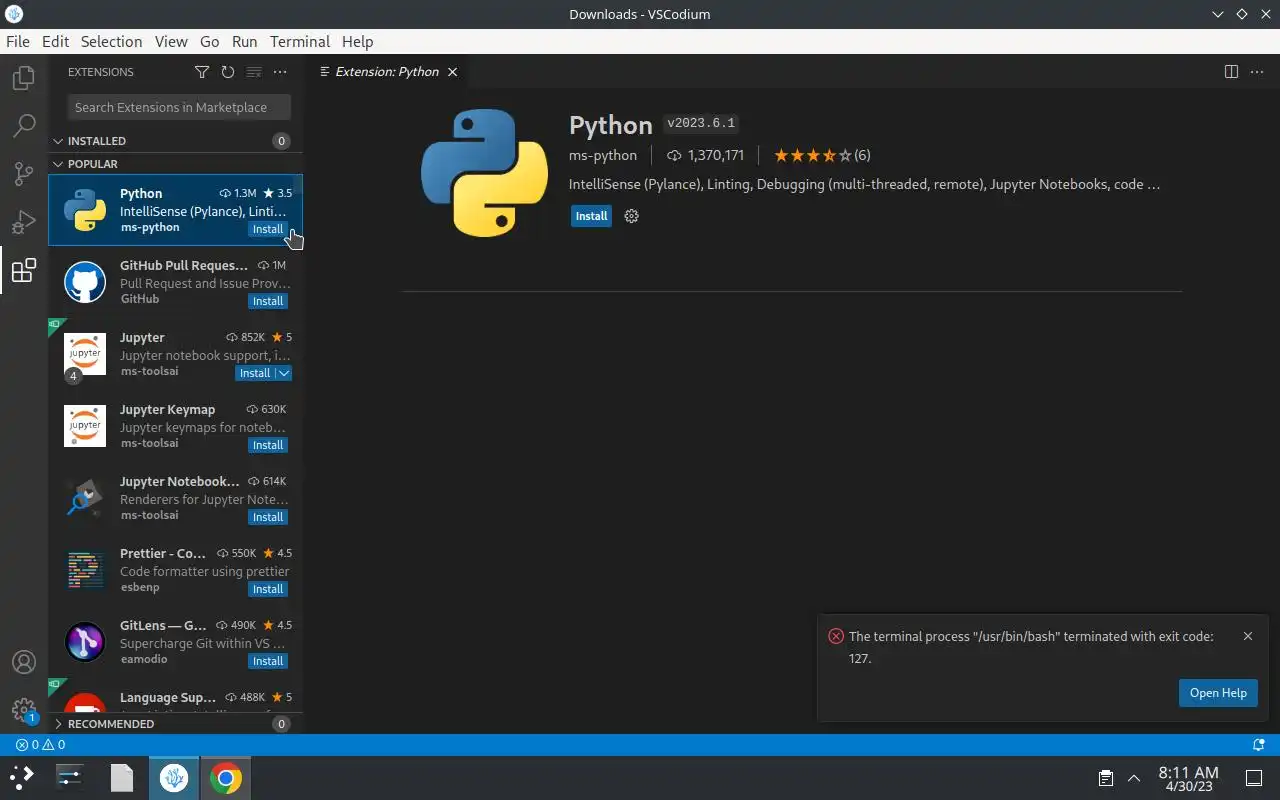
Task: Click the 1,370,171 install count
Action: click(706, 155)
